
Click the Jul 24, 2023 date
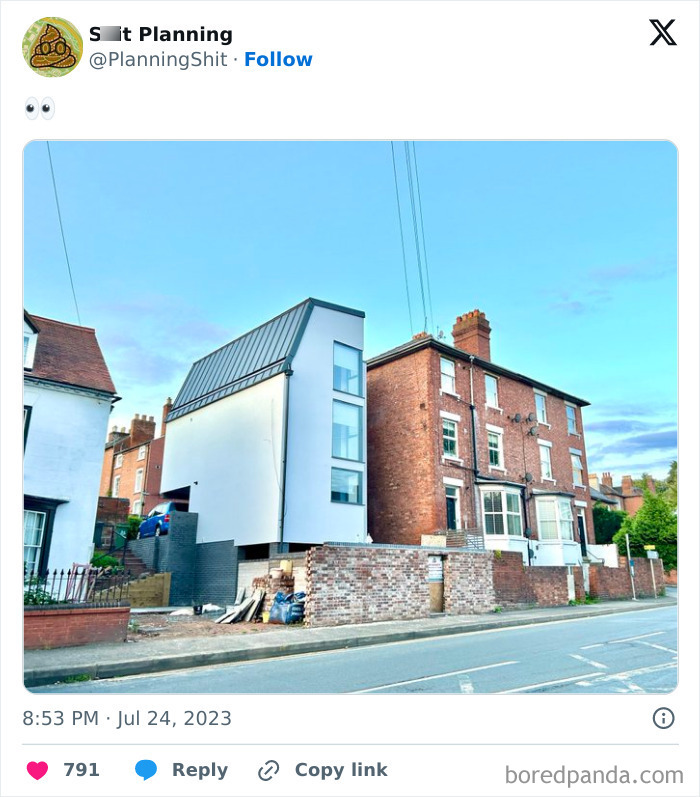click(174, 718)
